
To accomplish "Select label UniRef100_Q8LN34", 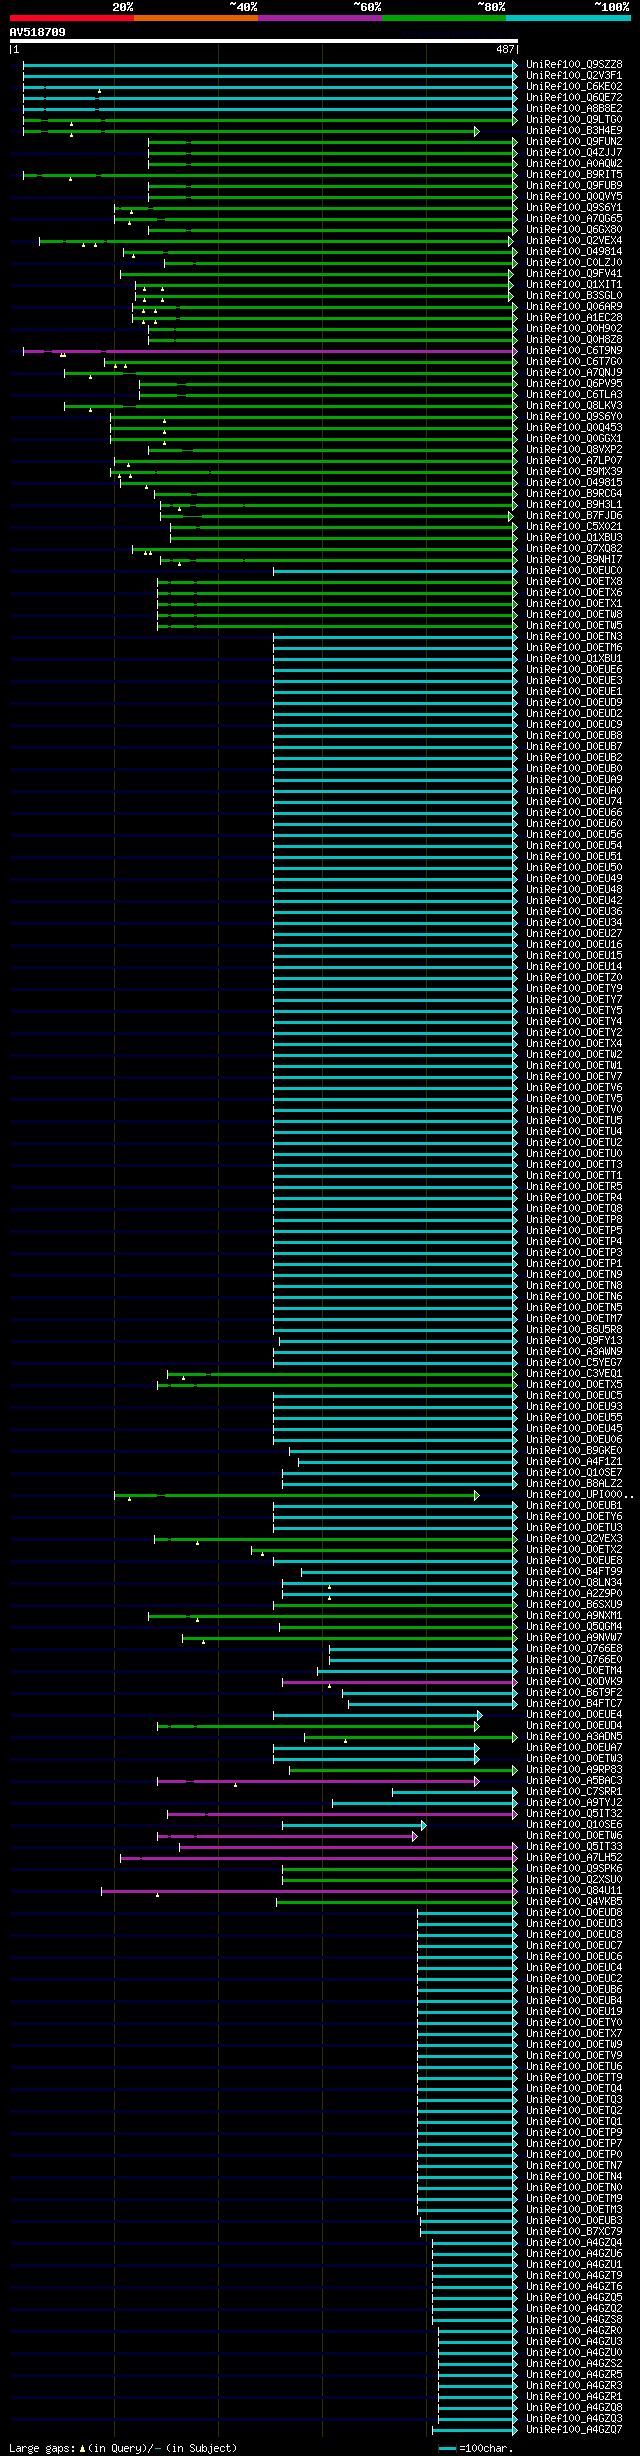I will pos(574,1583).
